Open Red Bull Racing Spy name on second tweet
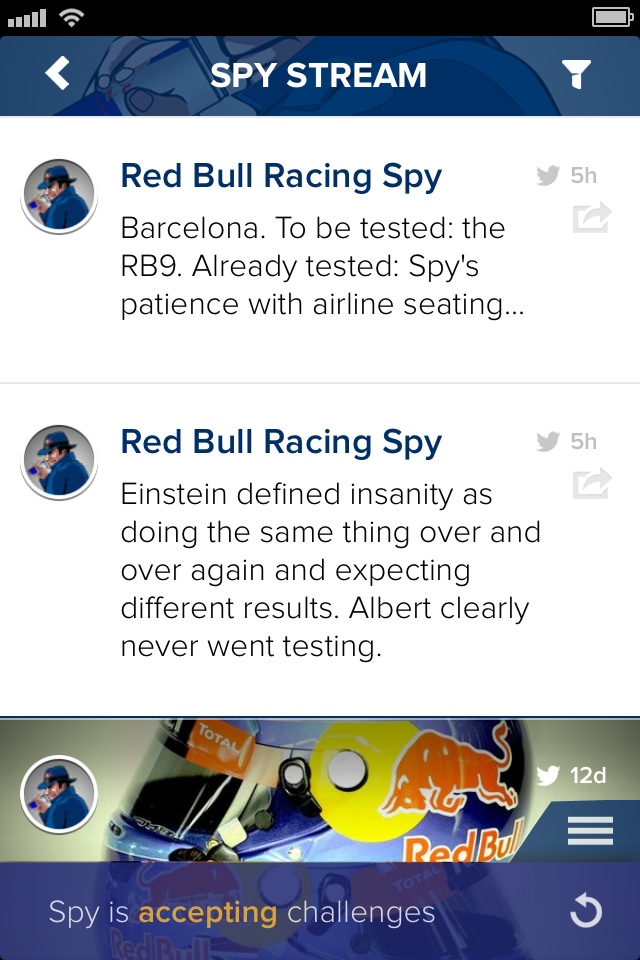 (281, 442)
